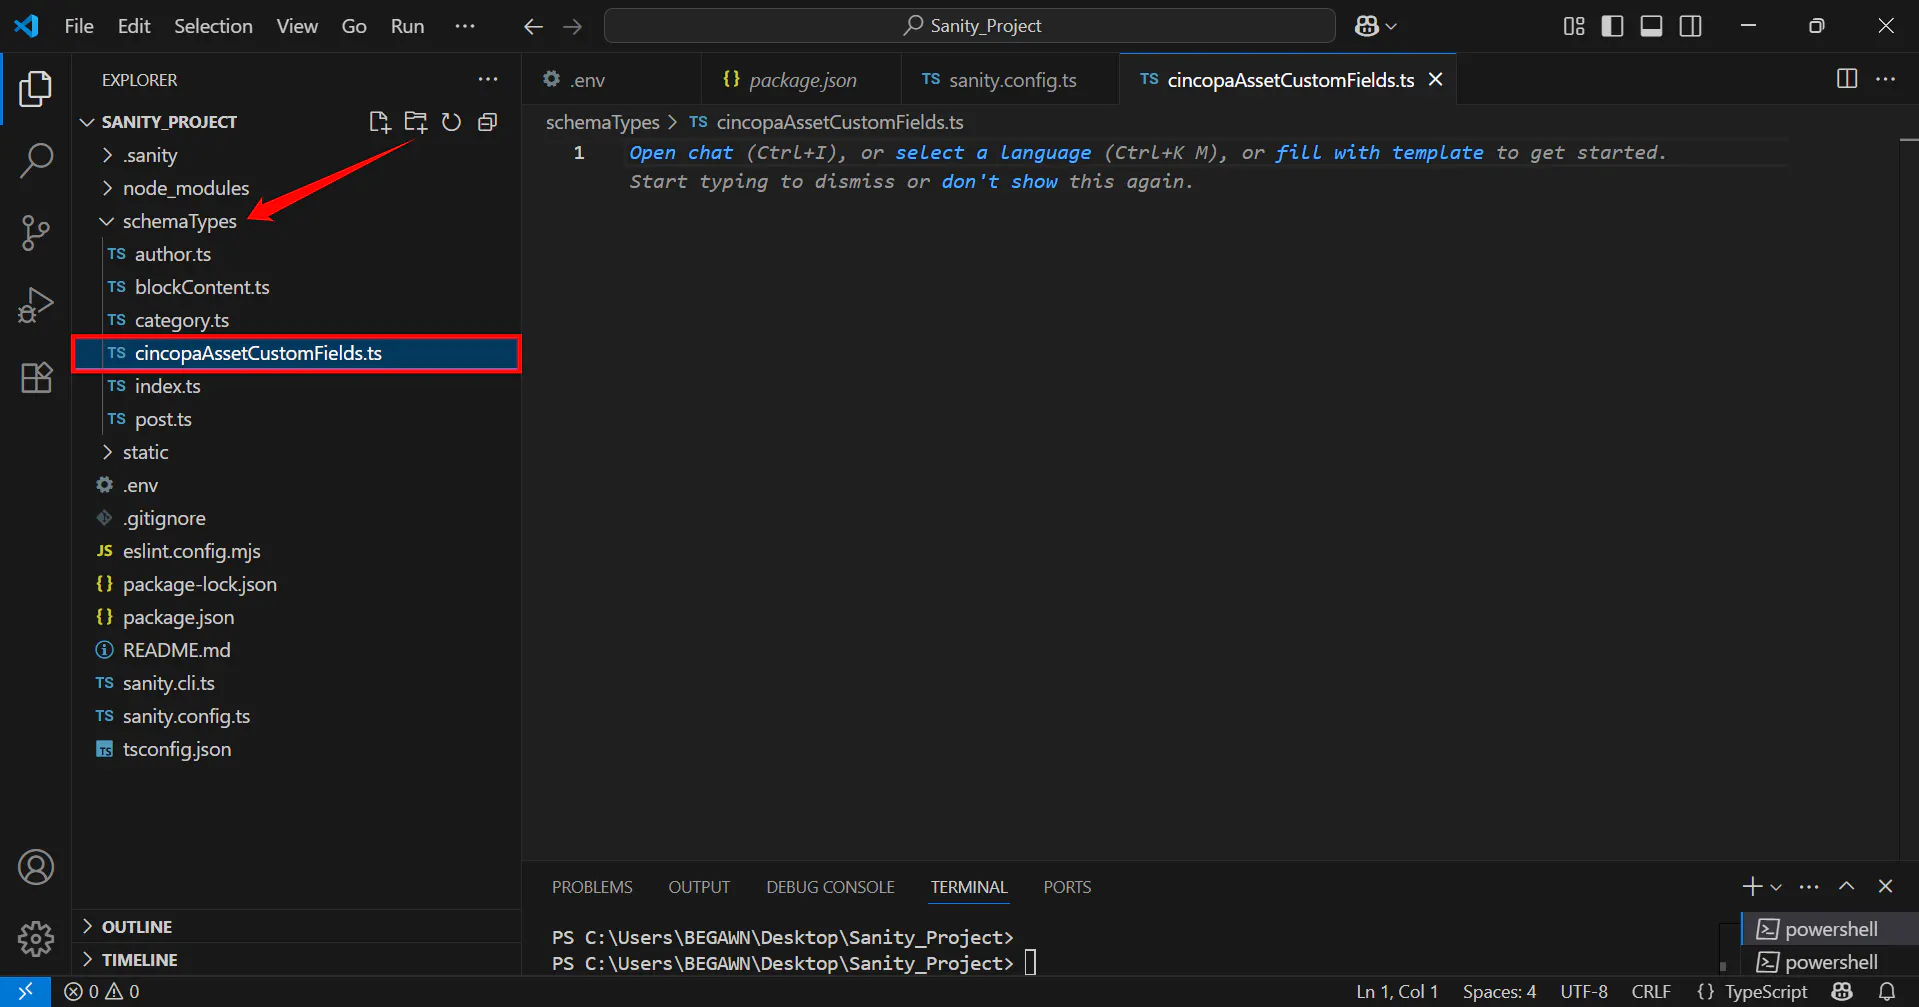Screen dimensions: 1919x1007
Task: Maximize the terminal panel size
Action: 1847,886
